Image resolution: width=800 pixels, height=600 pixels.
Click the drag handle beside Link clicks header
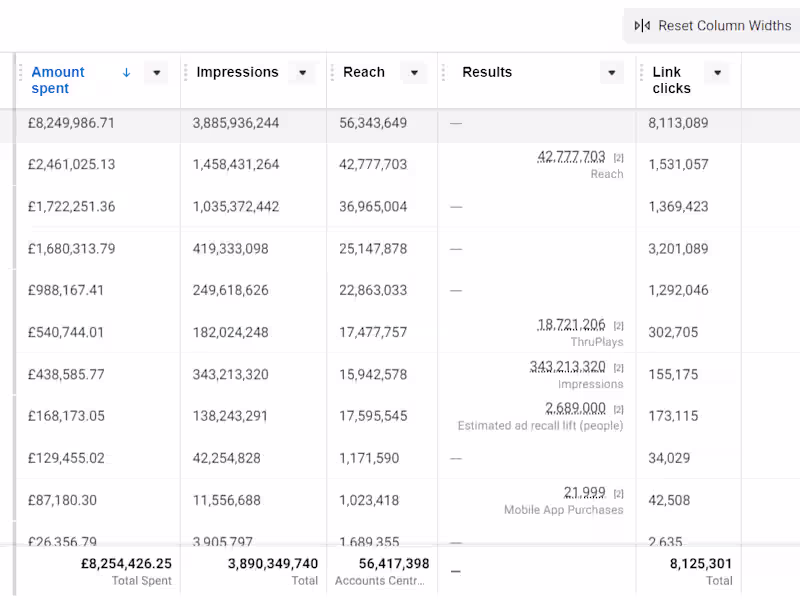click(641, 73)
